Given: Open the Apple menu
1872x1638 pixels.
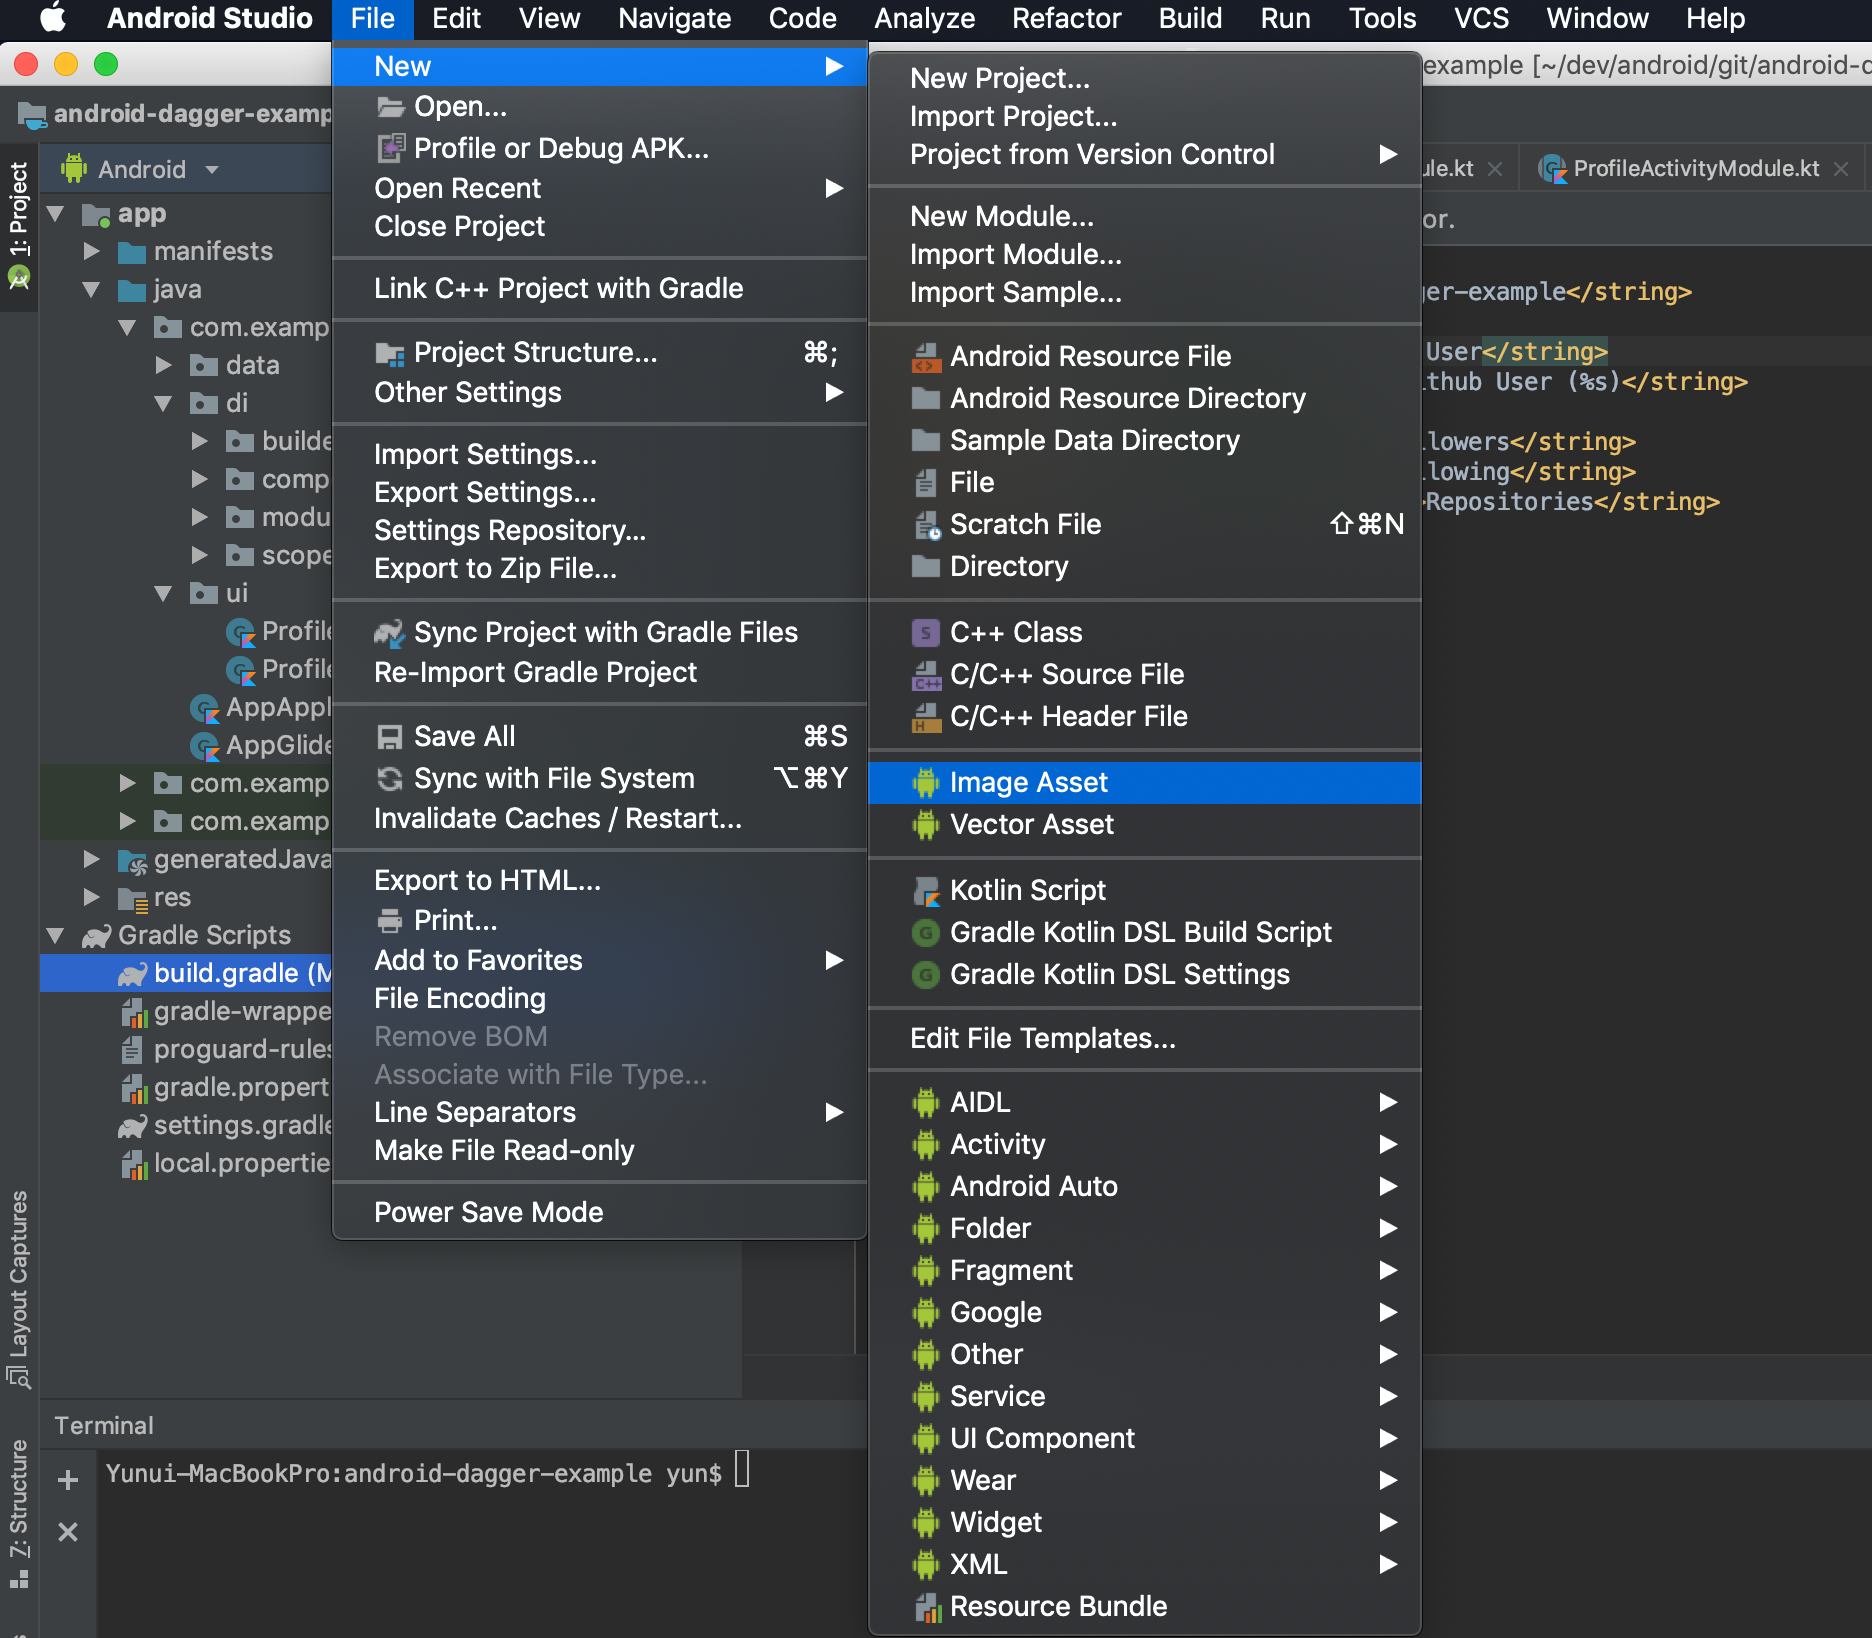Looking at the screenshot, I should (52, 18).
